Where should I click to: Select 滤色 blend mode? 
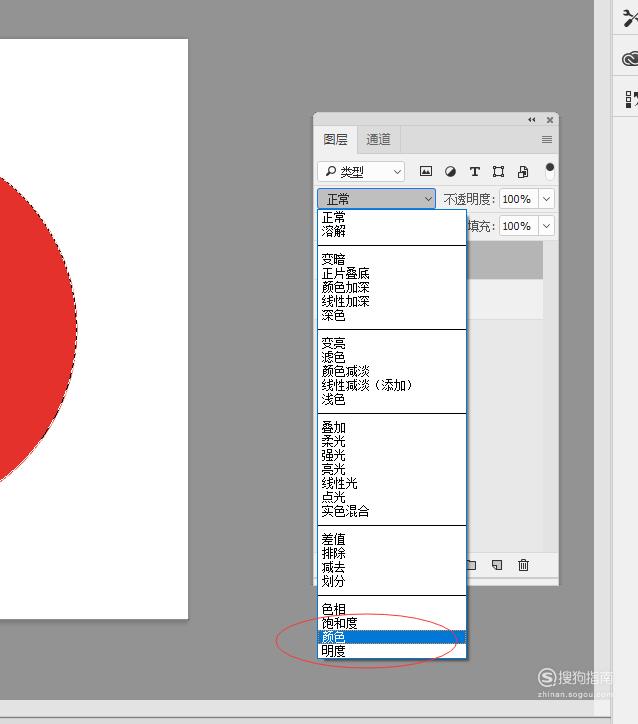point(392,357)
